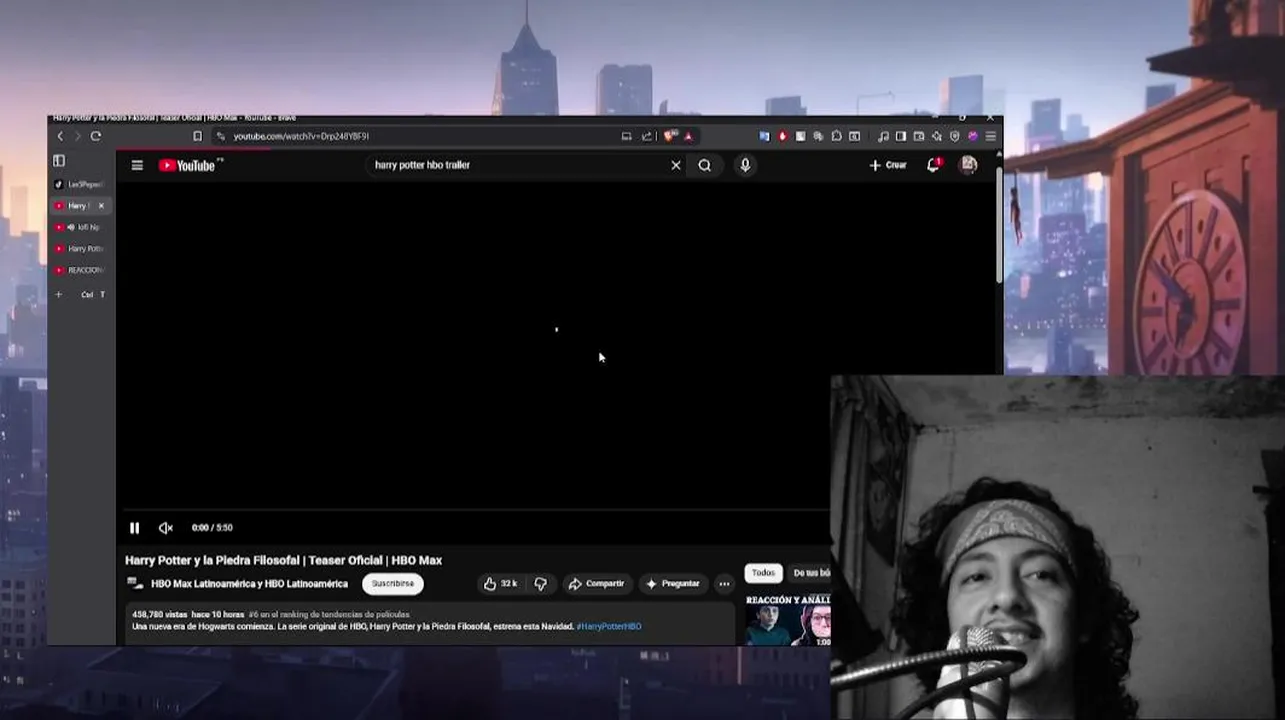This screenshot has height=720, width=1285.
Task: Open the browser main menu hamburger
Action: tap(991, 136)
